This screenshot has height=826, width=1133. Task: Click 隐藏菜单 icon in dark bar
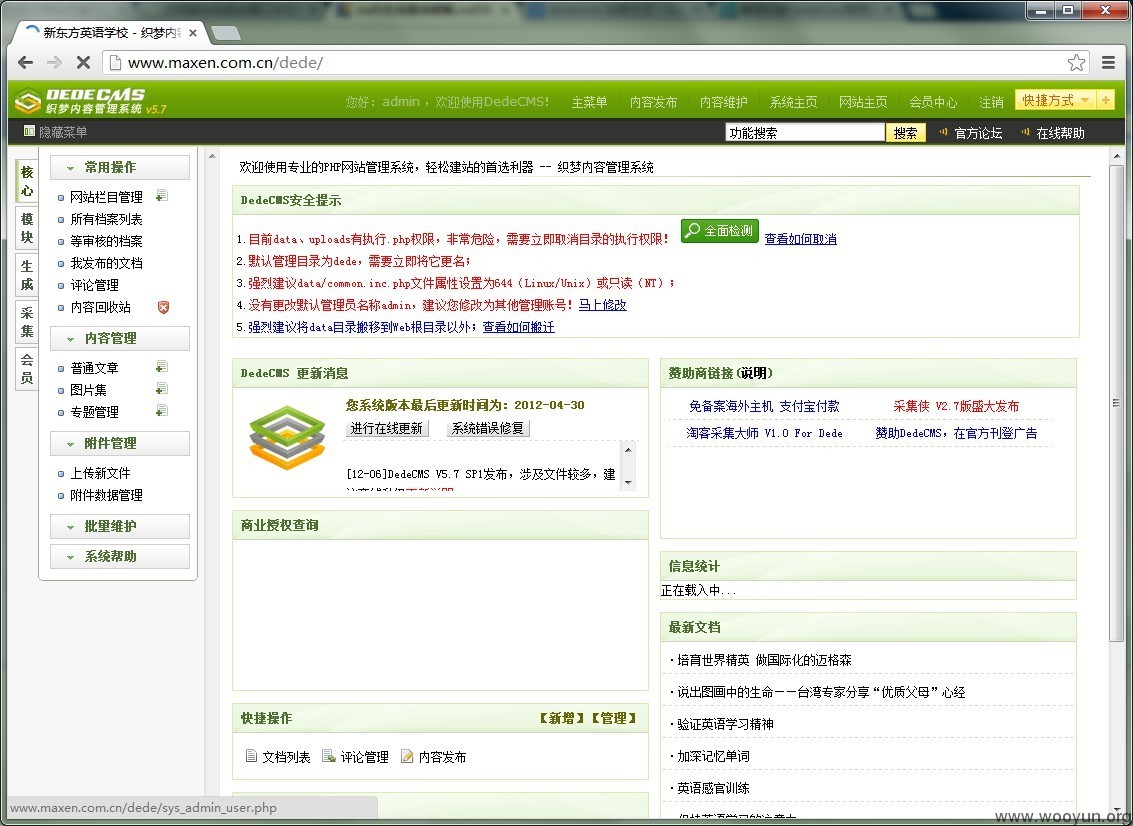29,132
